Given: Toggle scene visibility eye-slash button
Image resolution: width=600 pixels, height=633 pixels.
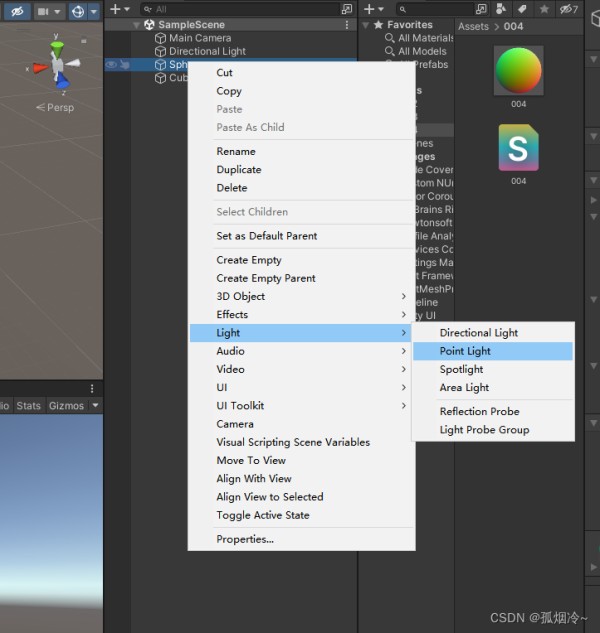Looking at the screenshot, I should click(17, 11).
